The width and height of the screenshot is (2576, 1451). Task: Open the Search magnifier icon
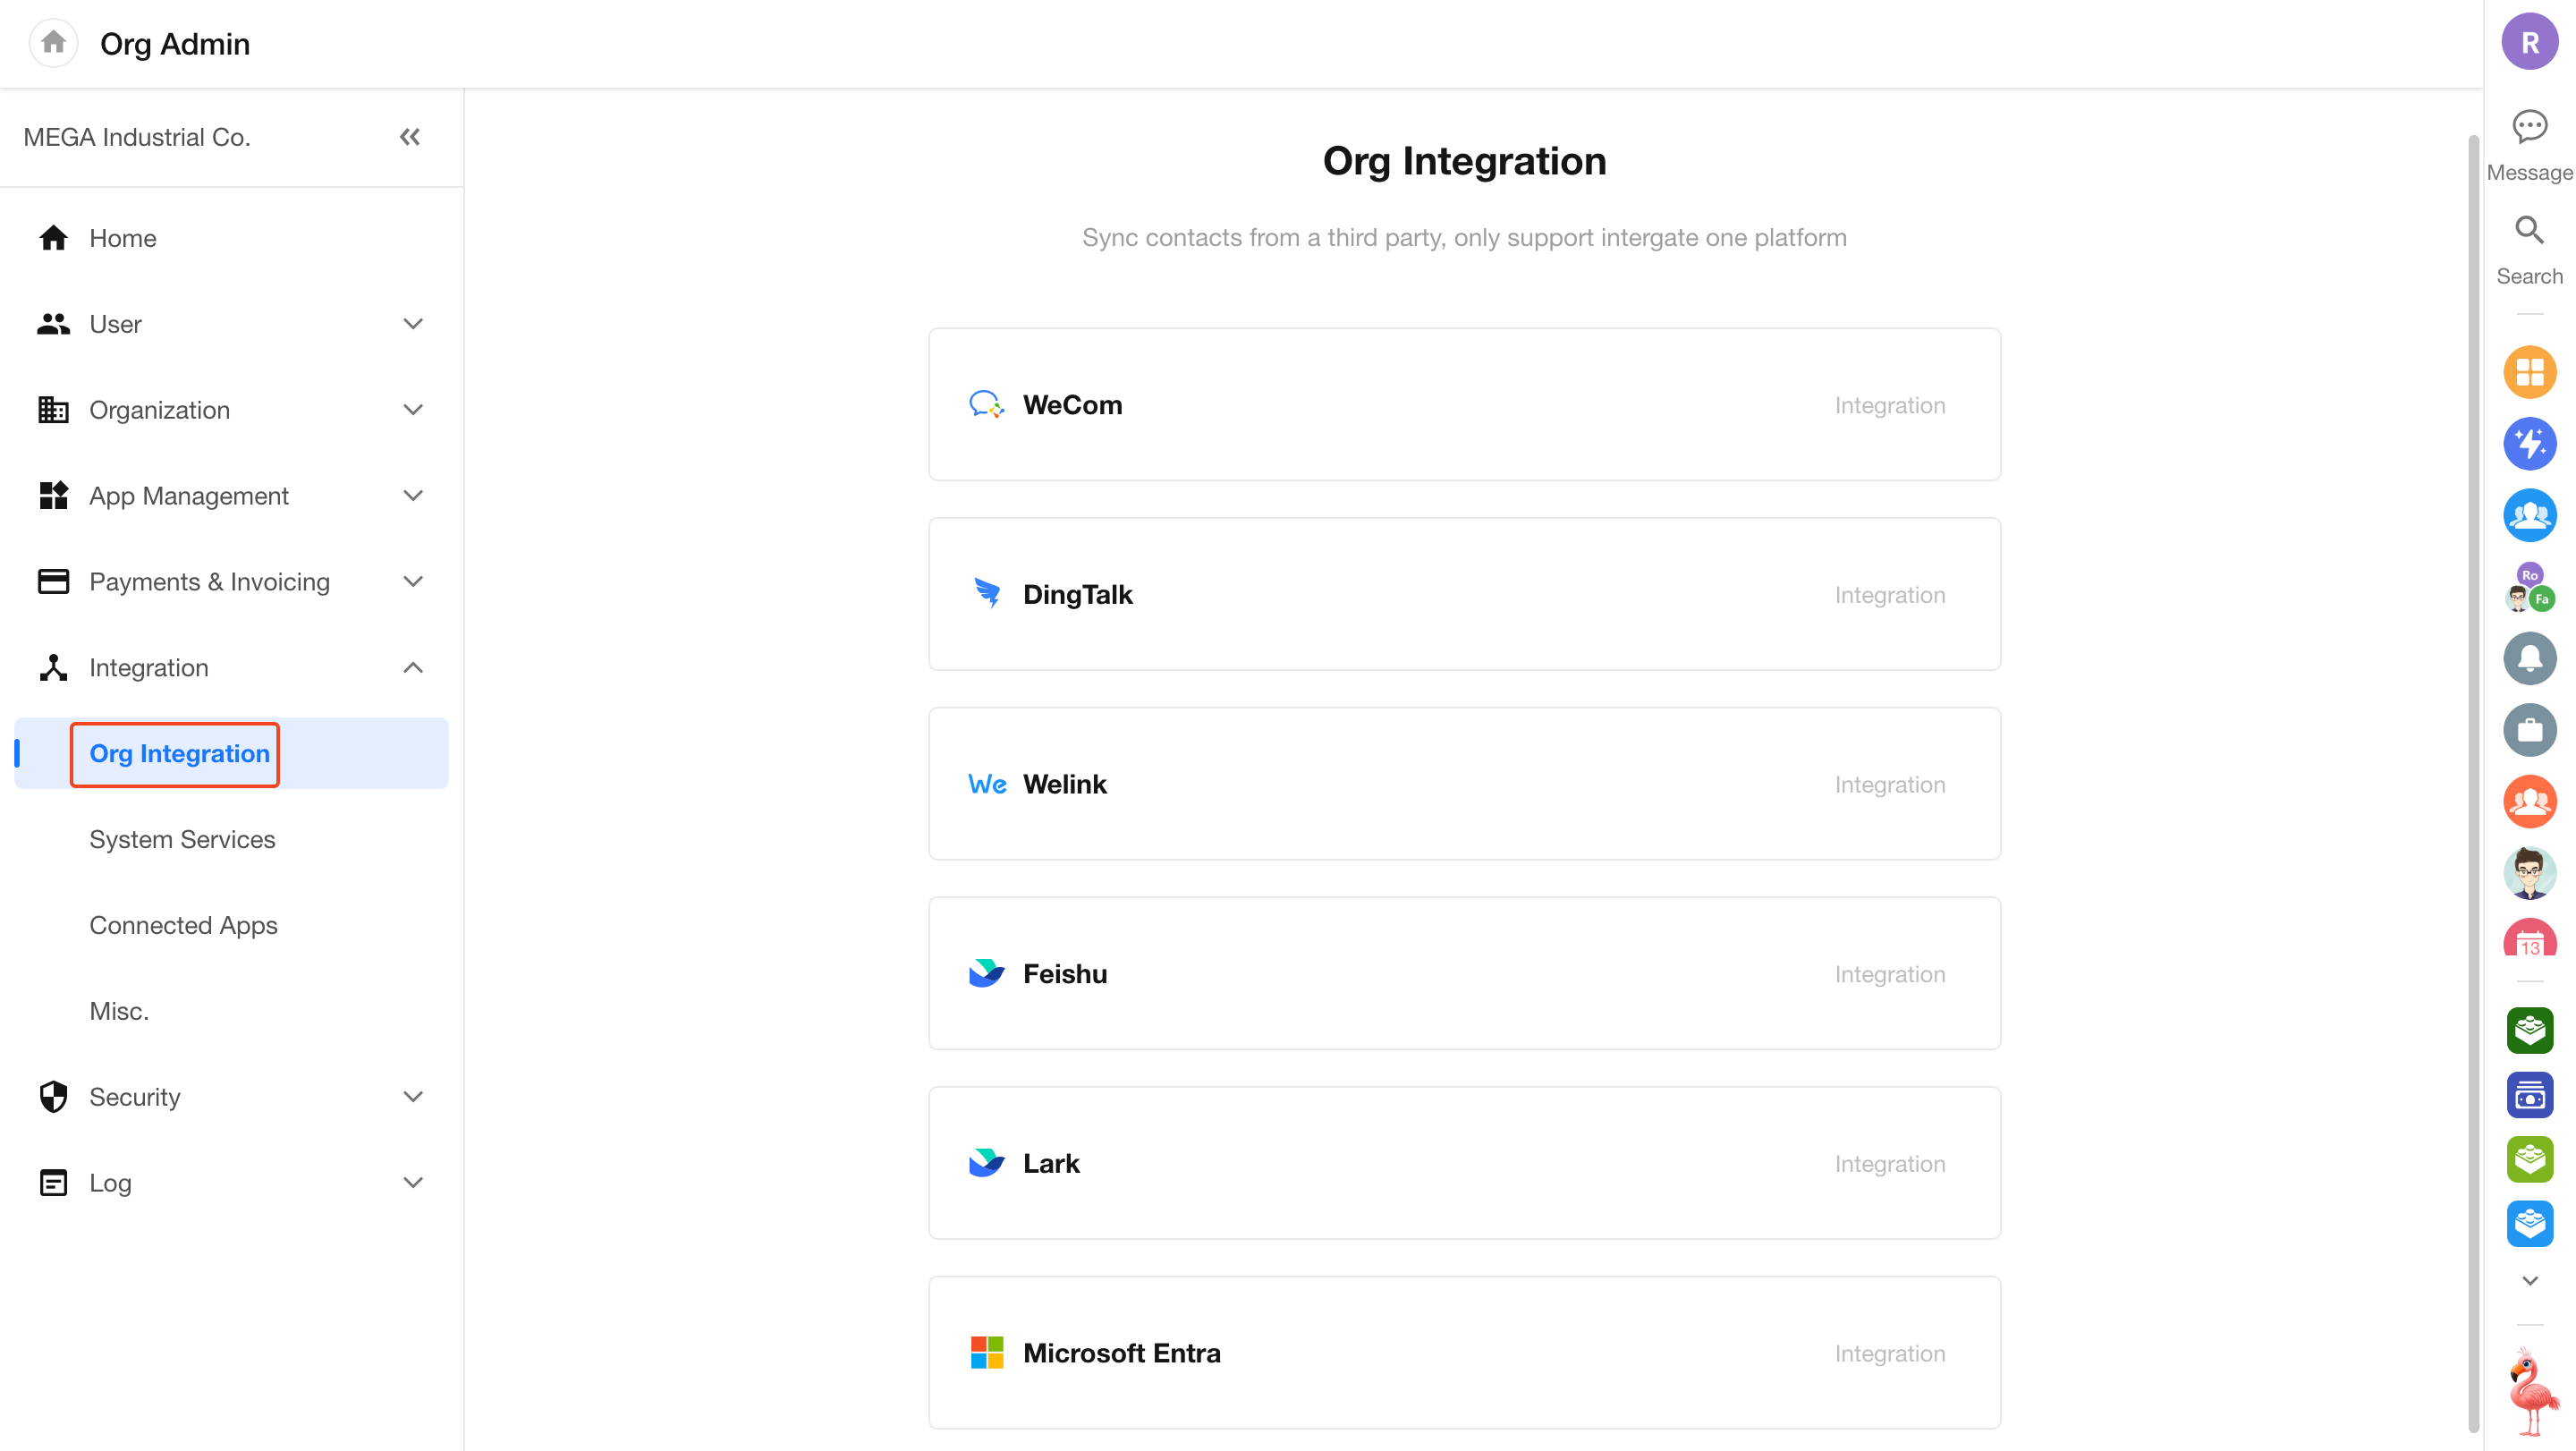[x=2529, y=231]
